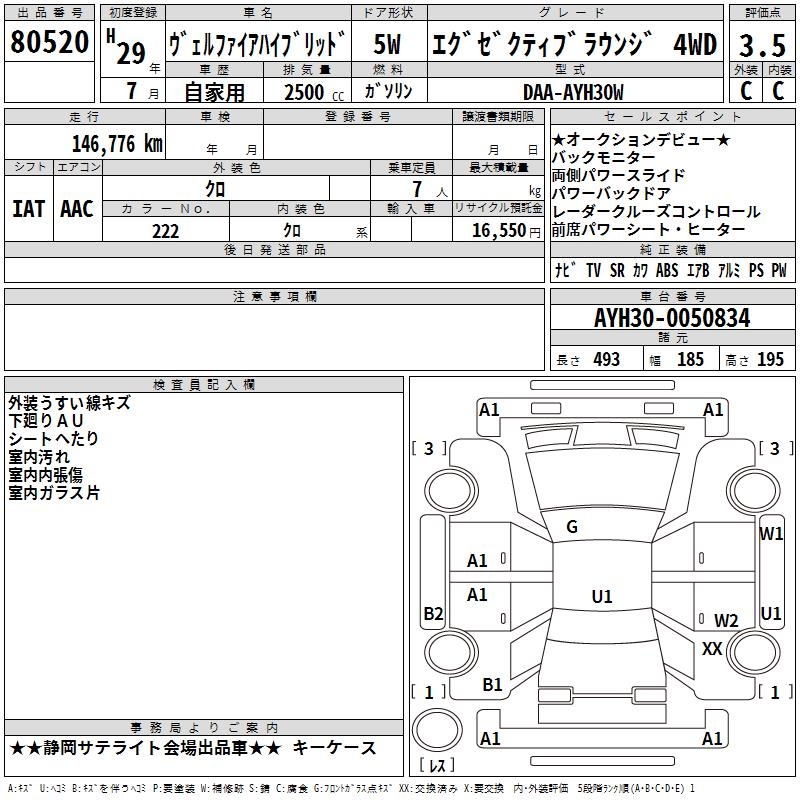Click the lot number 80520
This screenshot has height=800, width=800.
49,44
